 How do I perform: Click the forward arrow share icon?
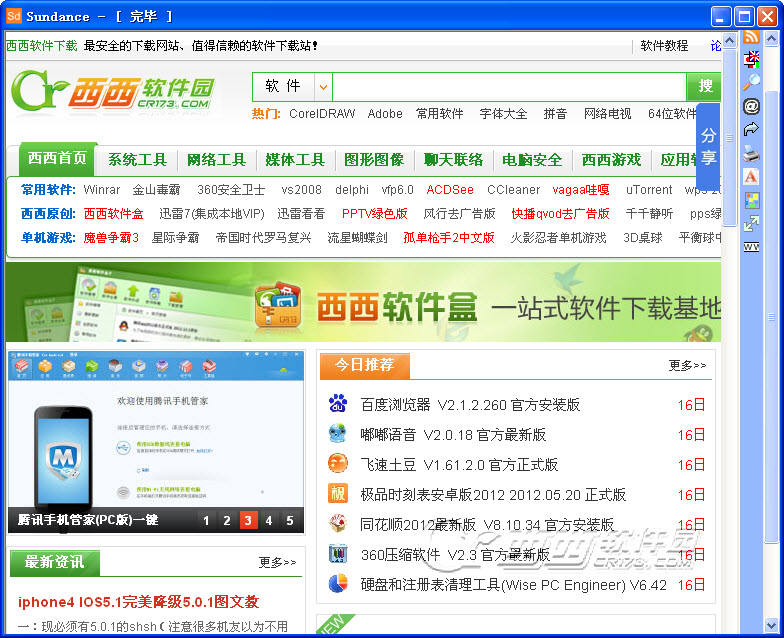point(751,130)
